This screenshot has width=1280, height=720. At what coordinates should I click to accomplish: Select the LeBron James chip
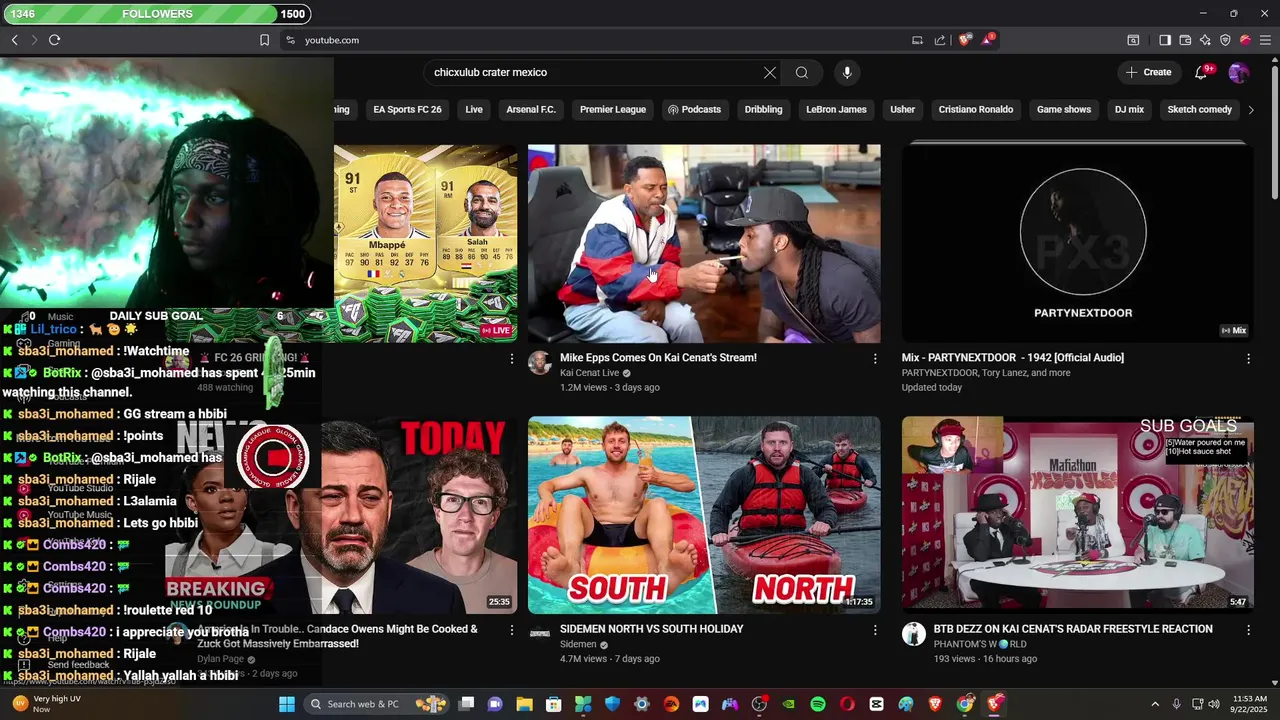(x=836, y=109)
